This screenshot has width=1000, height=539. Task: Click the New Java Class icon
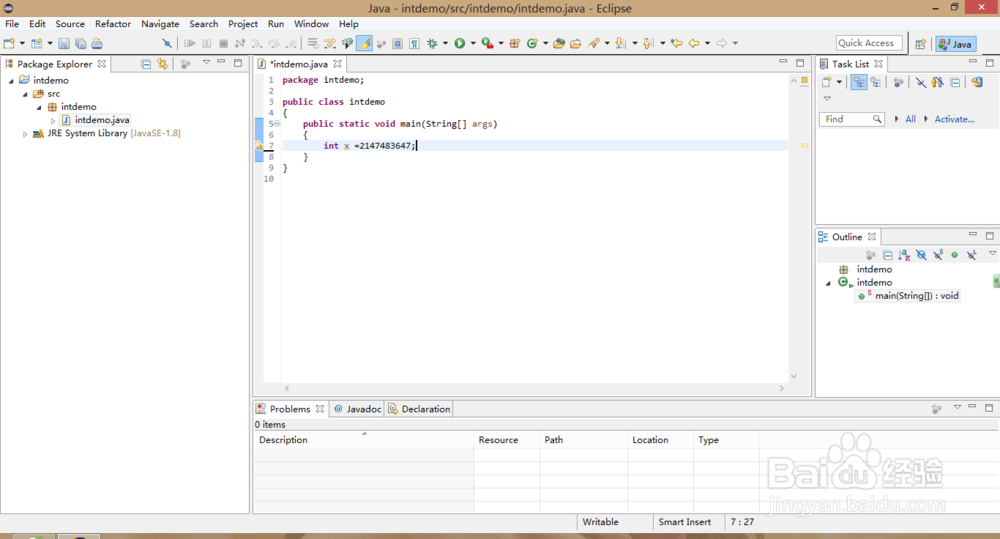[532, 43]
